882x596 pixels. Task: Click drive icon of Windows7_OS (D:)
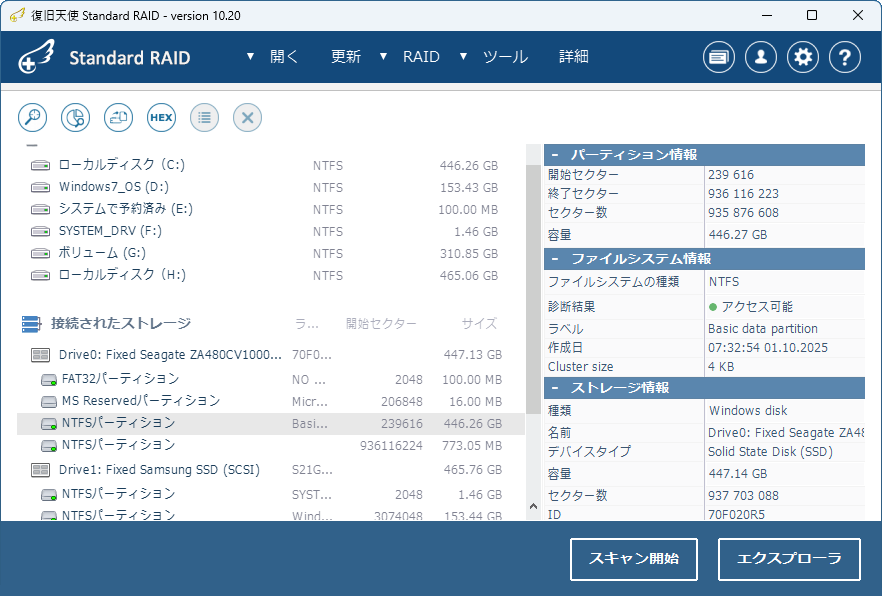[40, 187]
